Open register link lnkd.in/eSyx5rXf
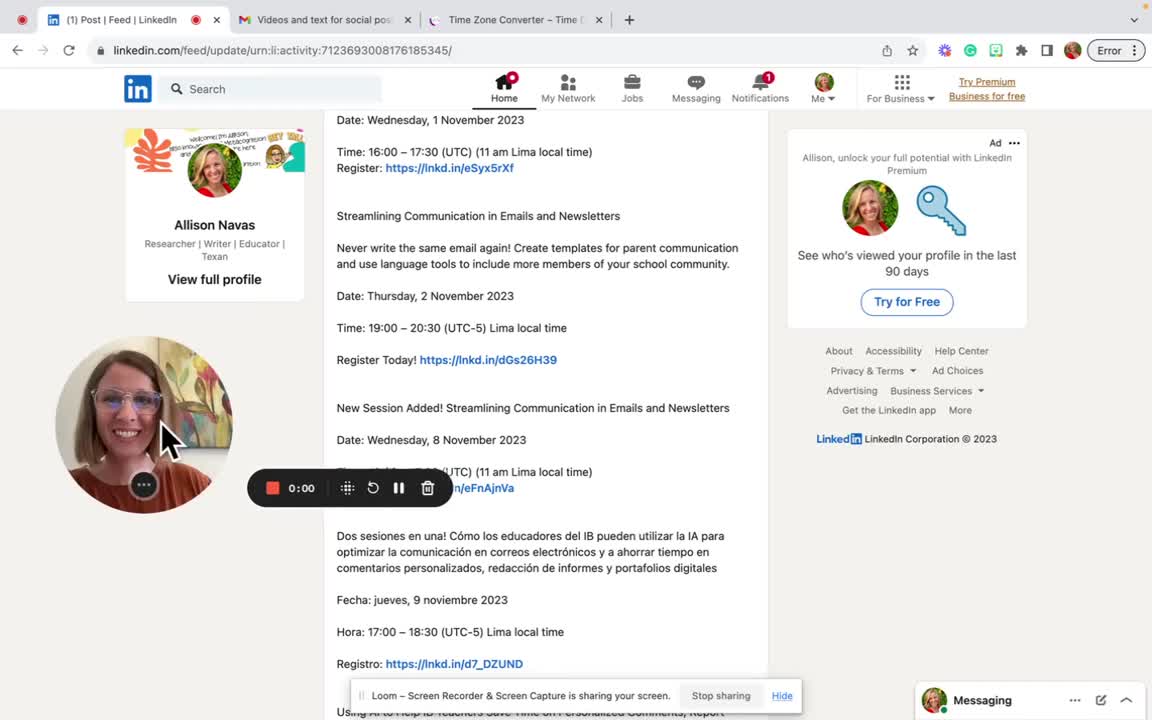This screenshot has height=720, width=1152. pos(450,168)
